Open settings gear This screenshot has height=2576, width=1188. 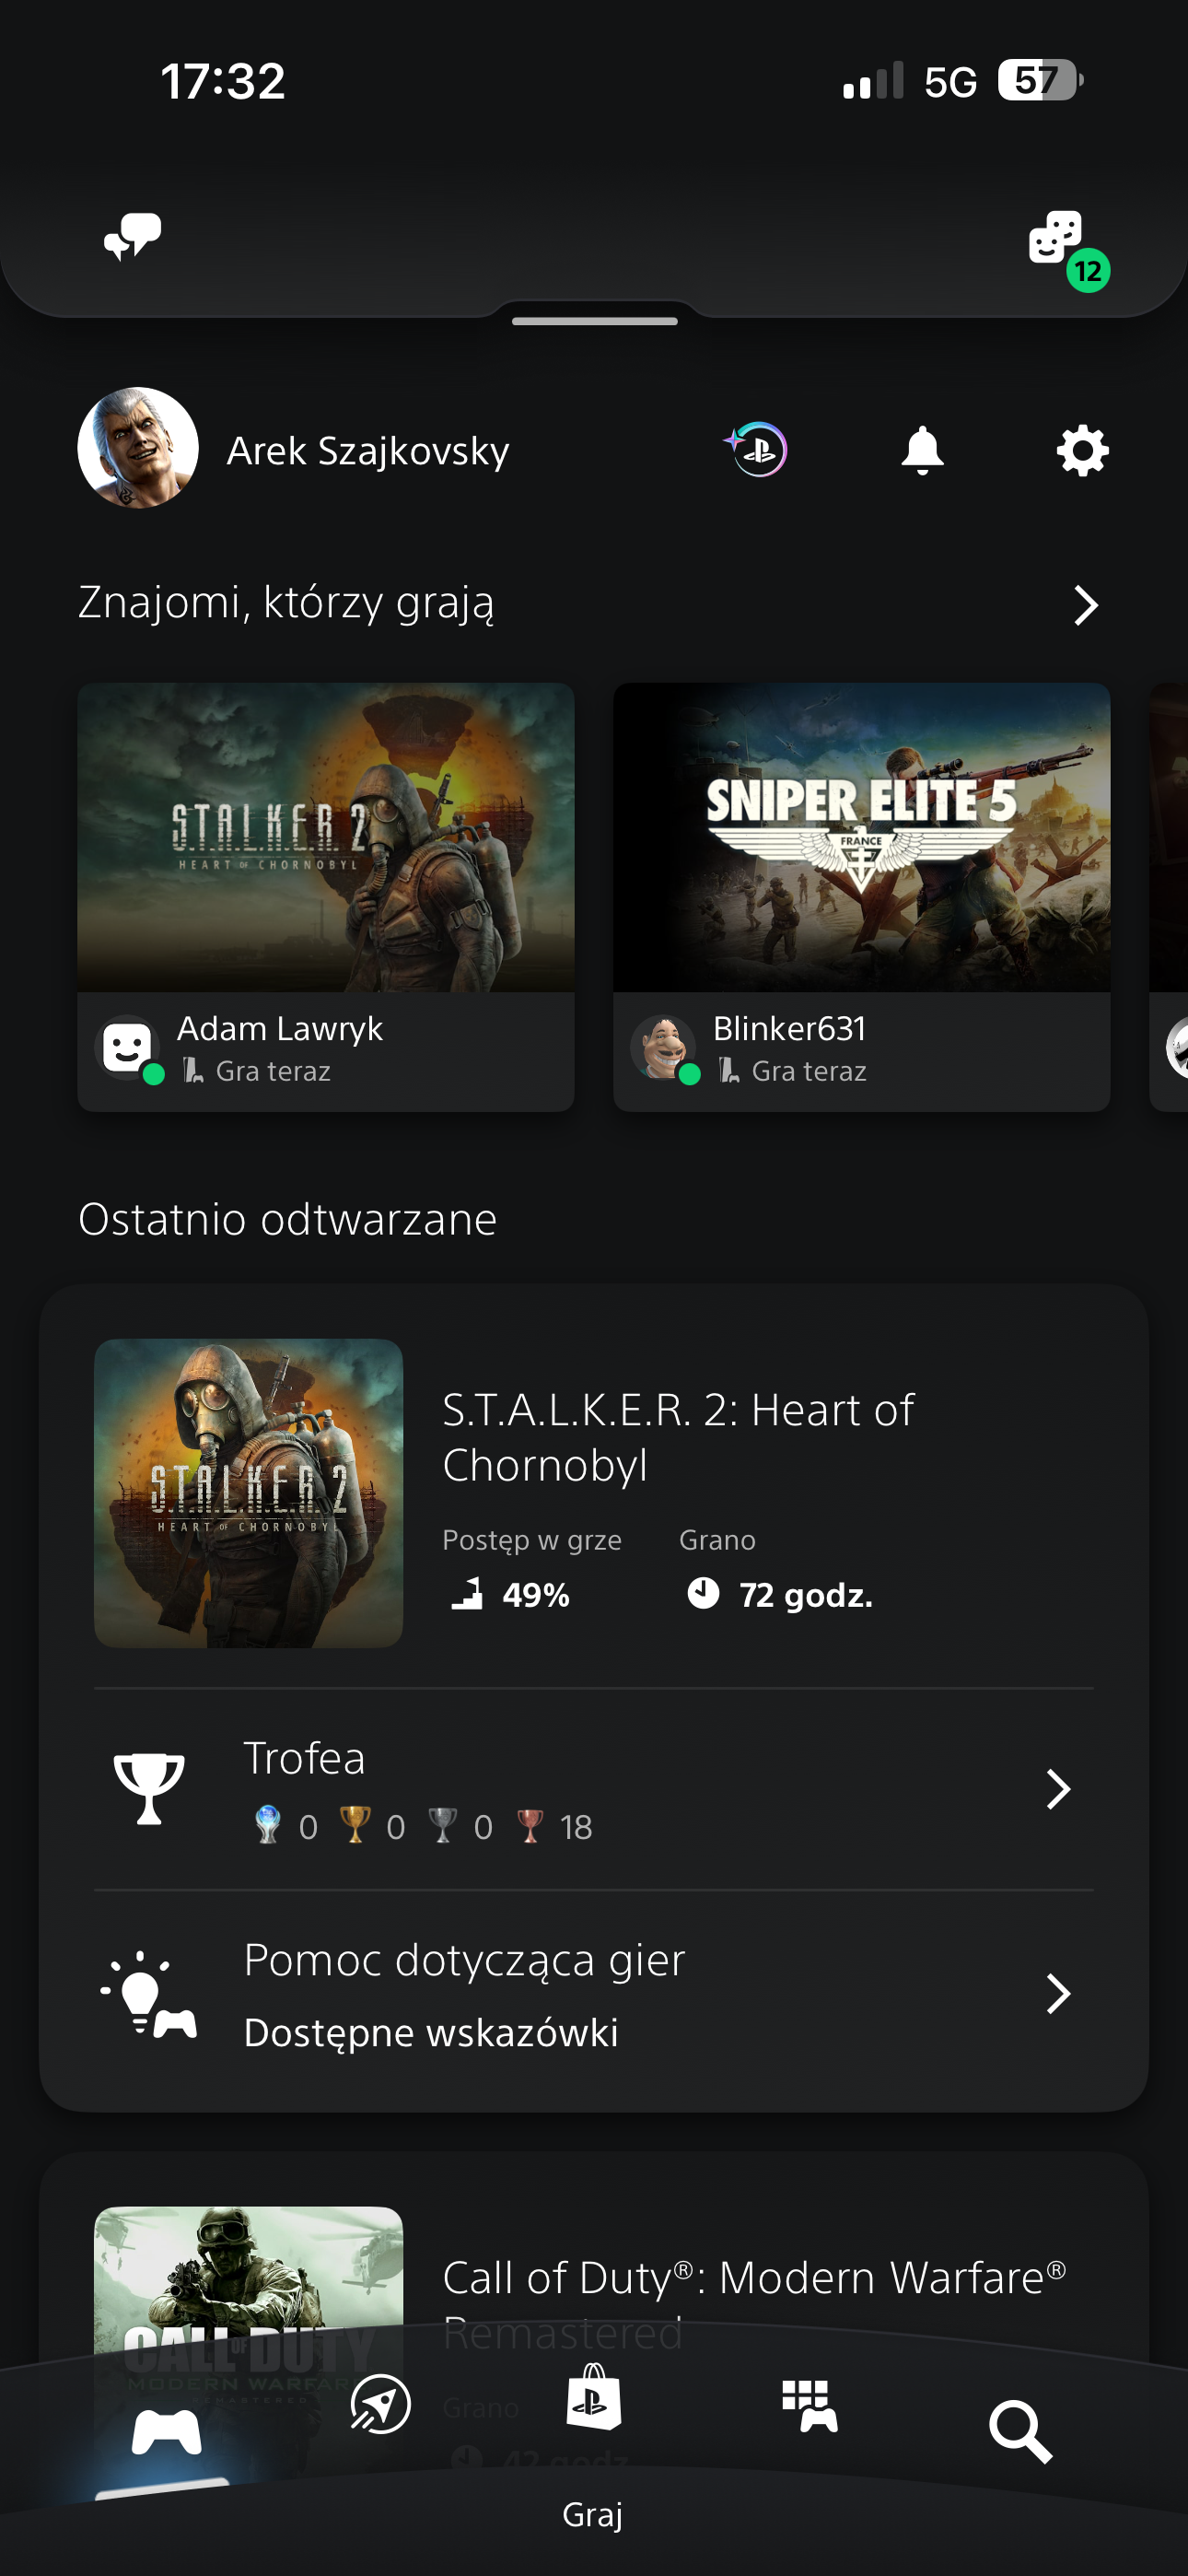point(1082,451)
